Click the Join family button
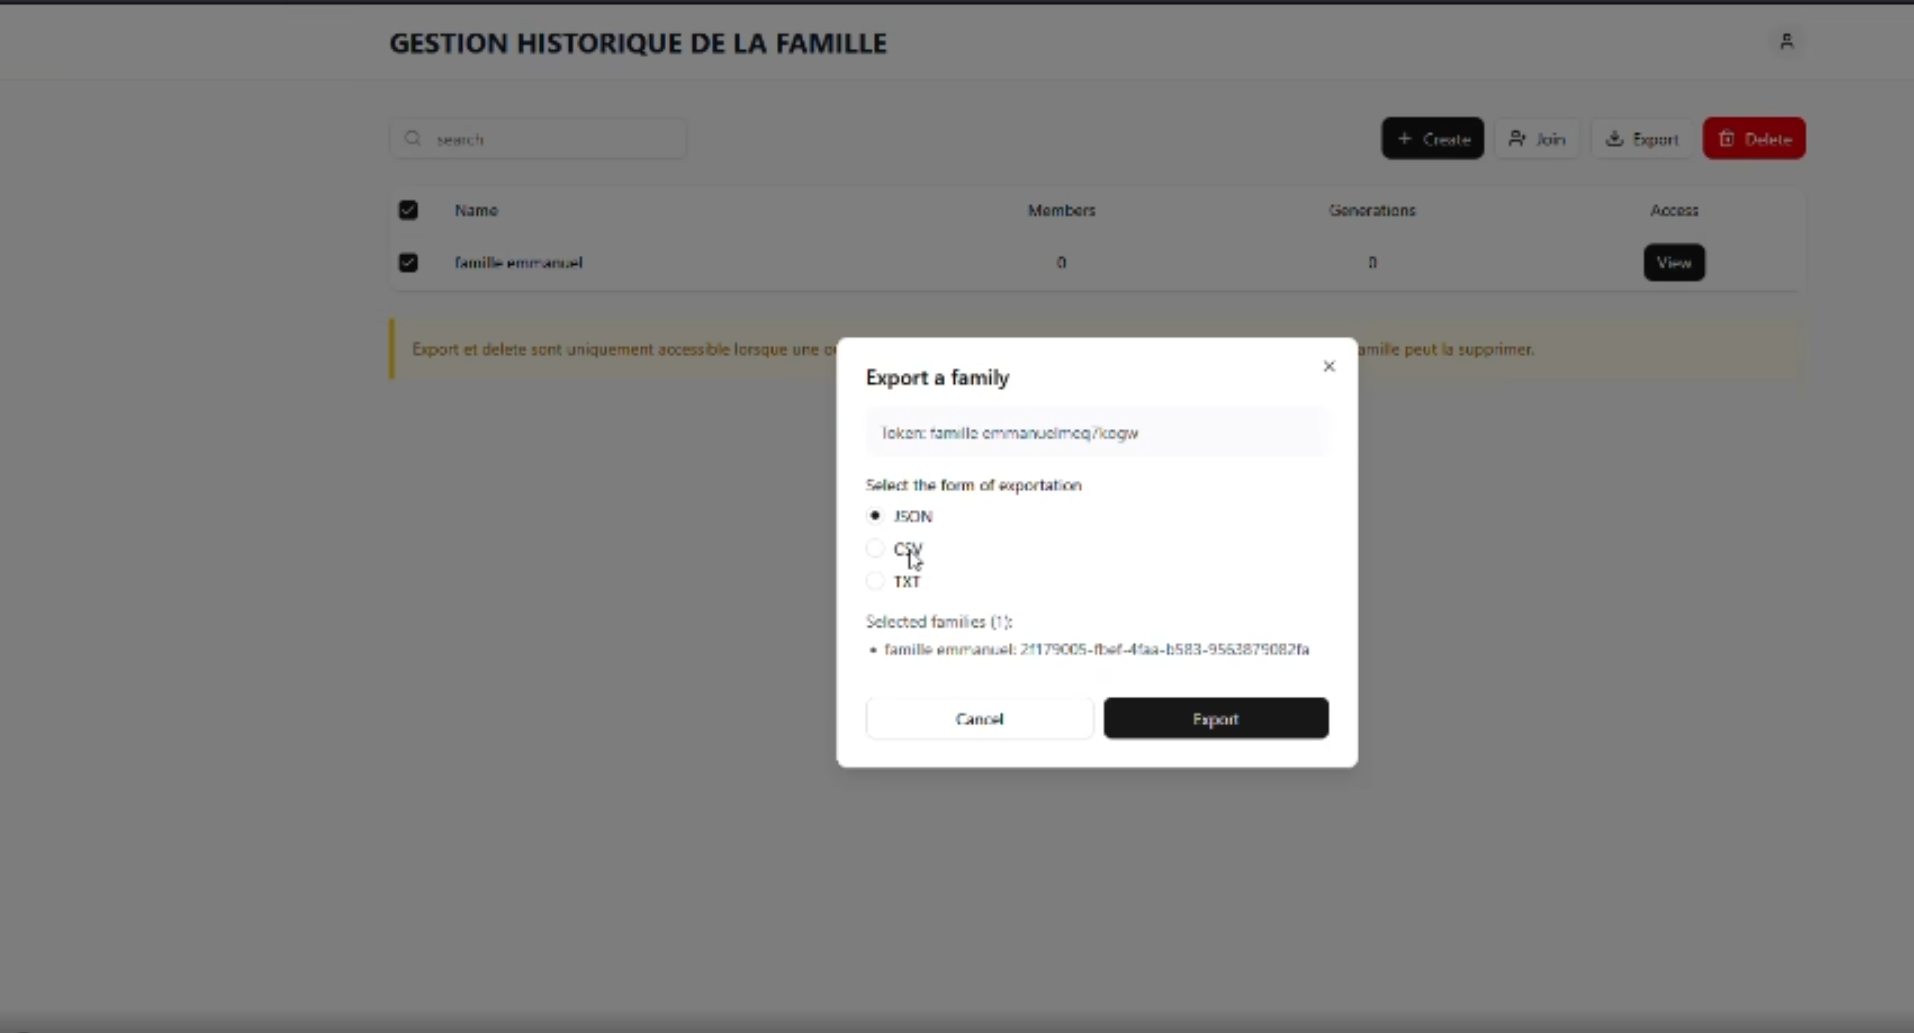Screen dimensions: 1914x1033 [x=1537, y=139]
